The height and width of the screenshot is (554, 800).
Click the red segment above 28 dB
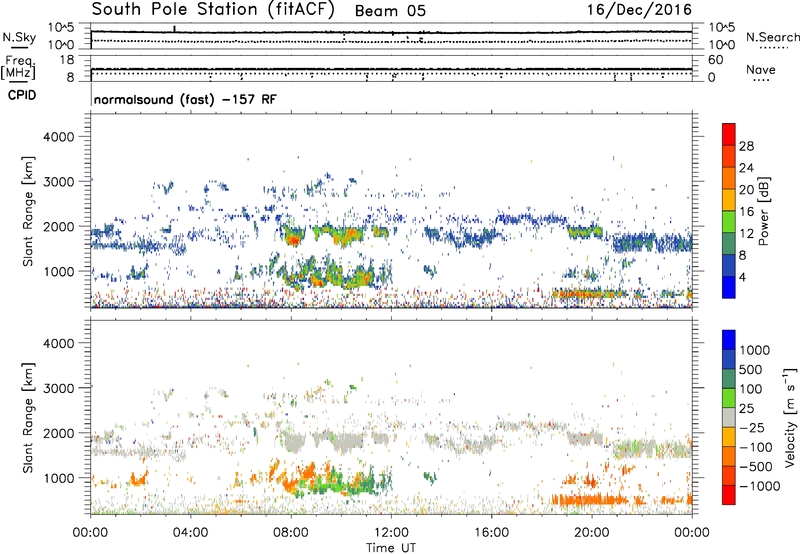pos(729,135)
